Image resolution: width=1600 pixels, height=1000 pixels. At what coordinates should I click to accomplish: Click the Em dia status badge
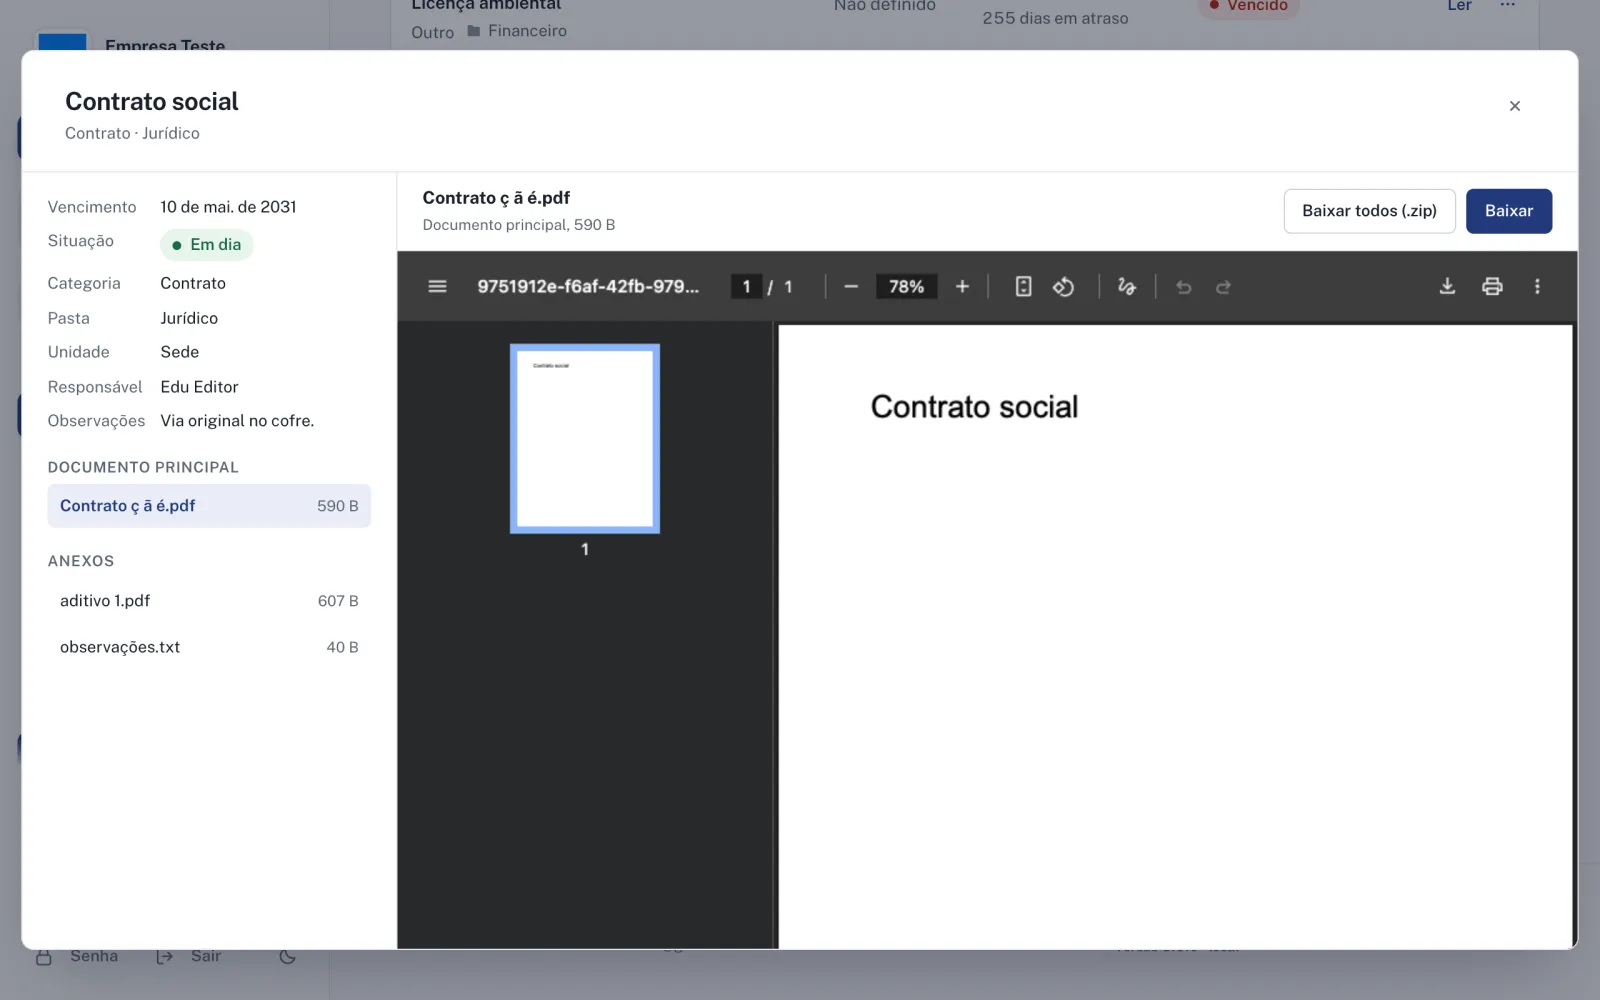point(207,245)
